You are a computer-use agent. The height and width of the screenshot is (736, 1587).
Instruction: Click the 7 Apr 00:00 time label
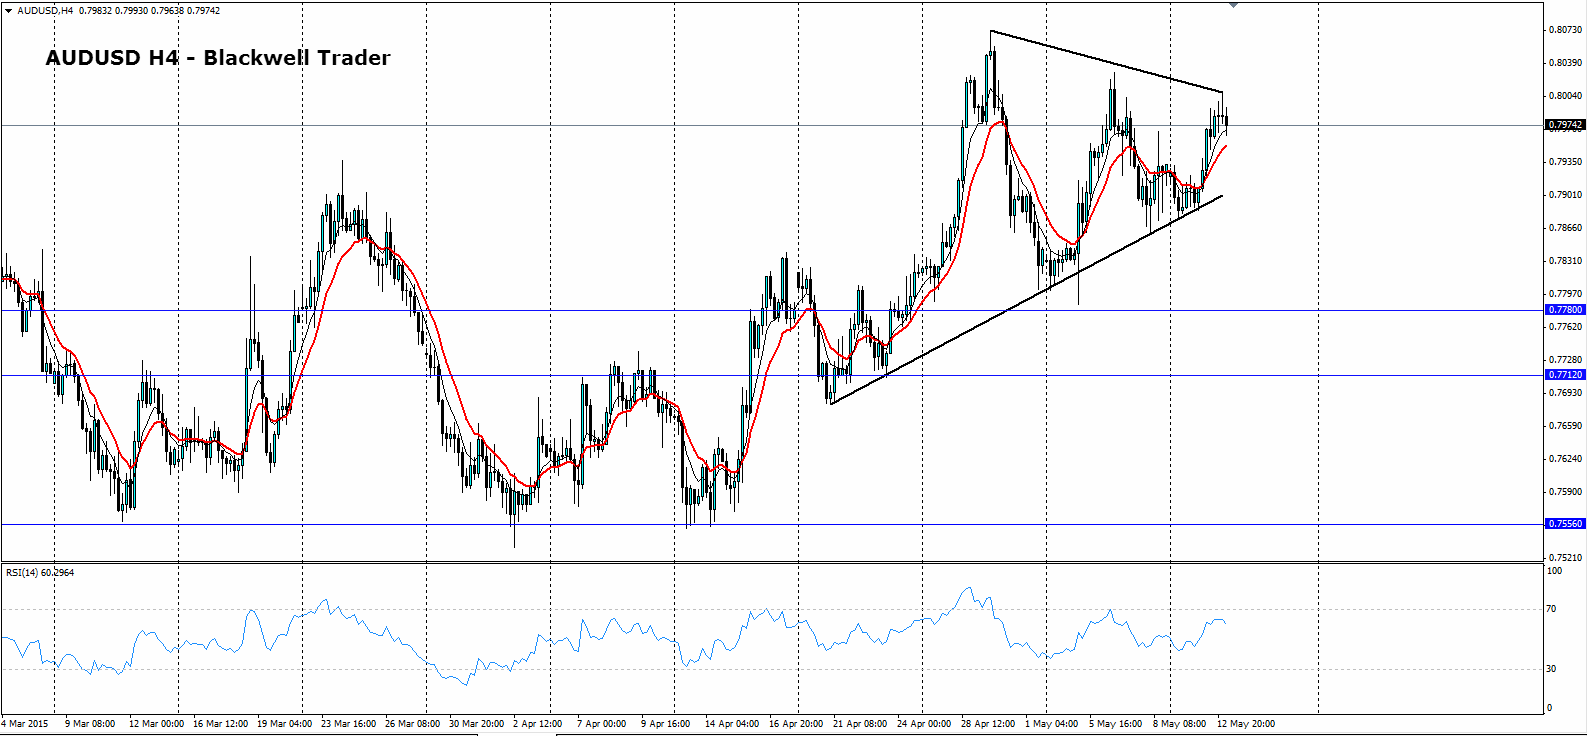pyautogui.click(x=602, y=723)
